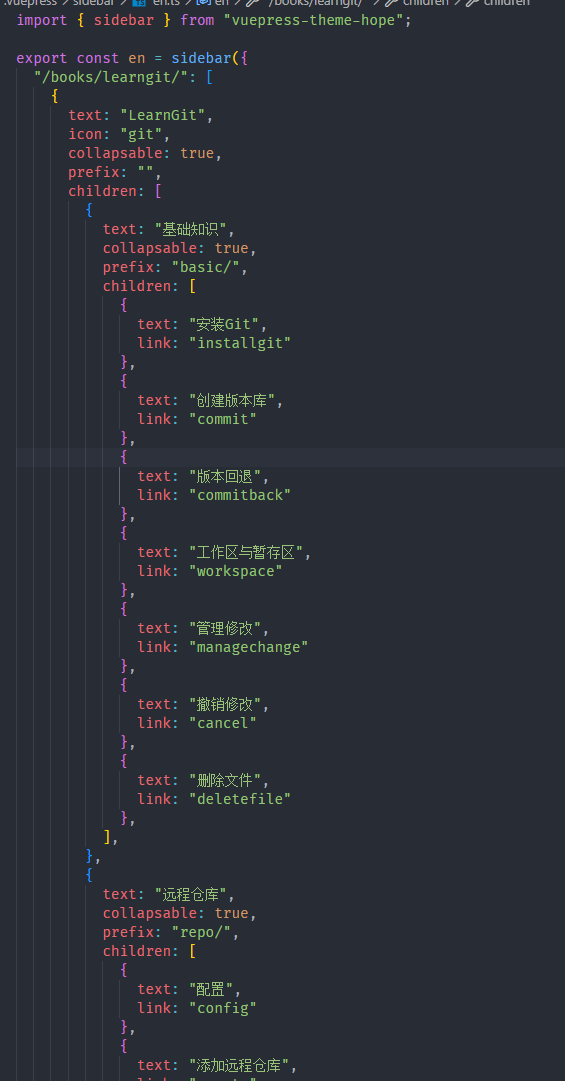The image size is (565, 1081).
Task: Click the "basic/" prefix value
Action: [205, 267]
